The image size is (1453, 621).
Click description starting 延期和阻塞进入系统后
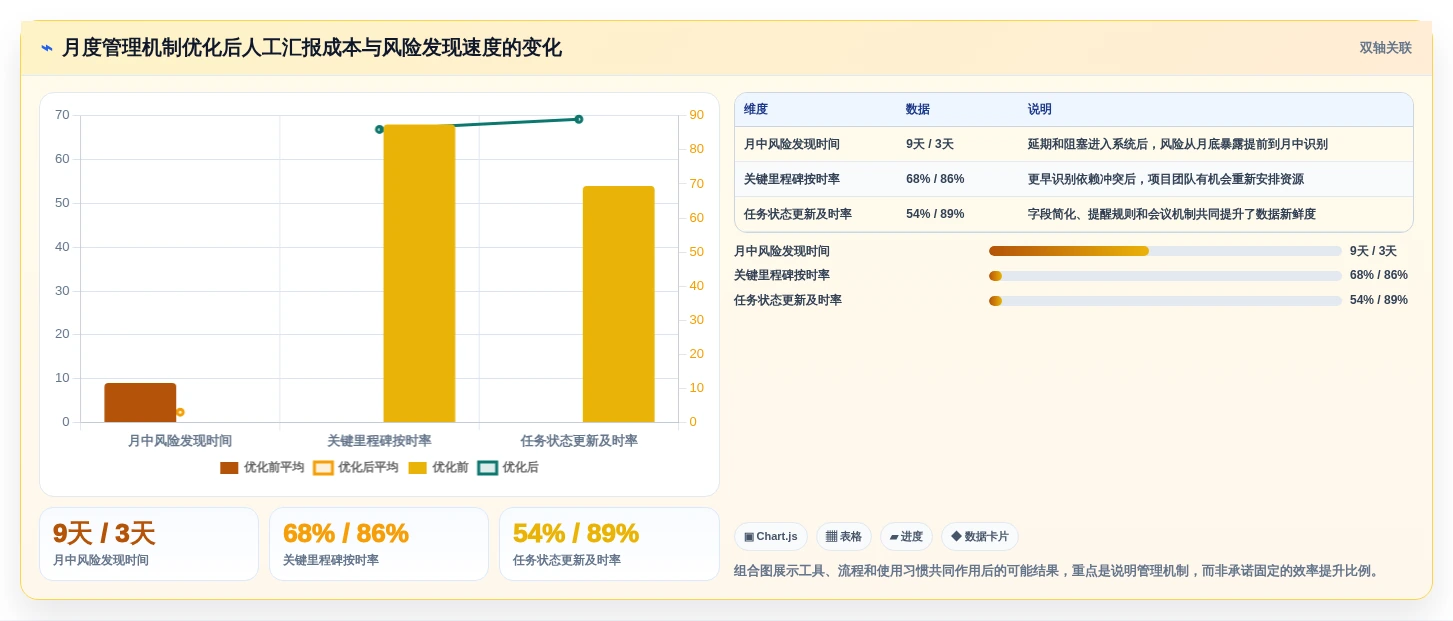click(1178, 144)
